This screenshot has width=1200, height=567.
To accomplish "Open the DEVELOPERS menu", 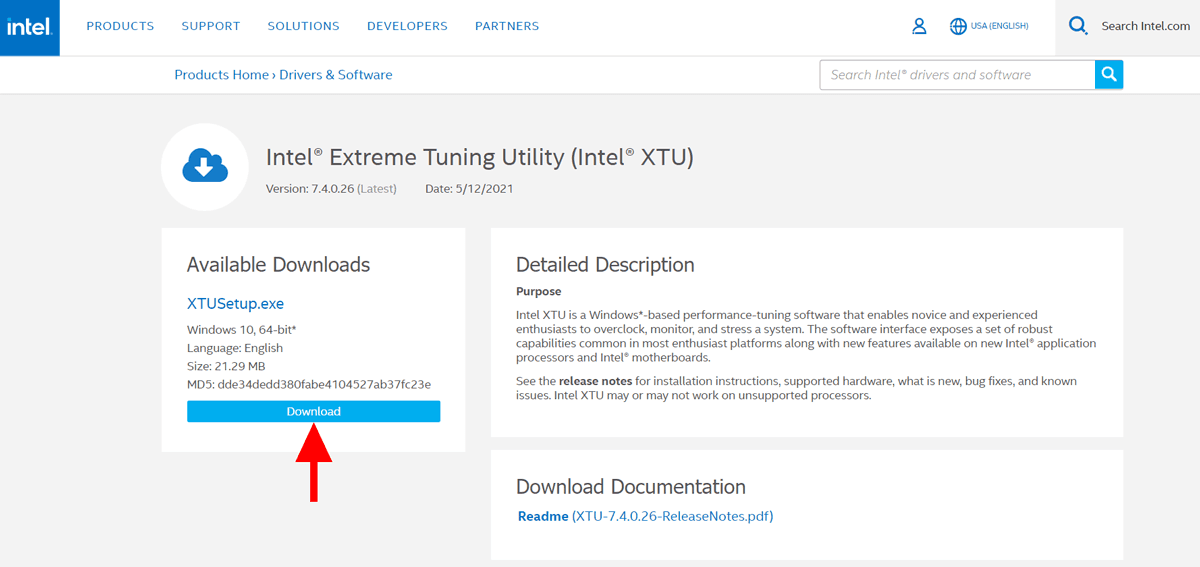I will coord(407,26).
